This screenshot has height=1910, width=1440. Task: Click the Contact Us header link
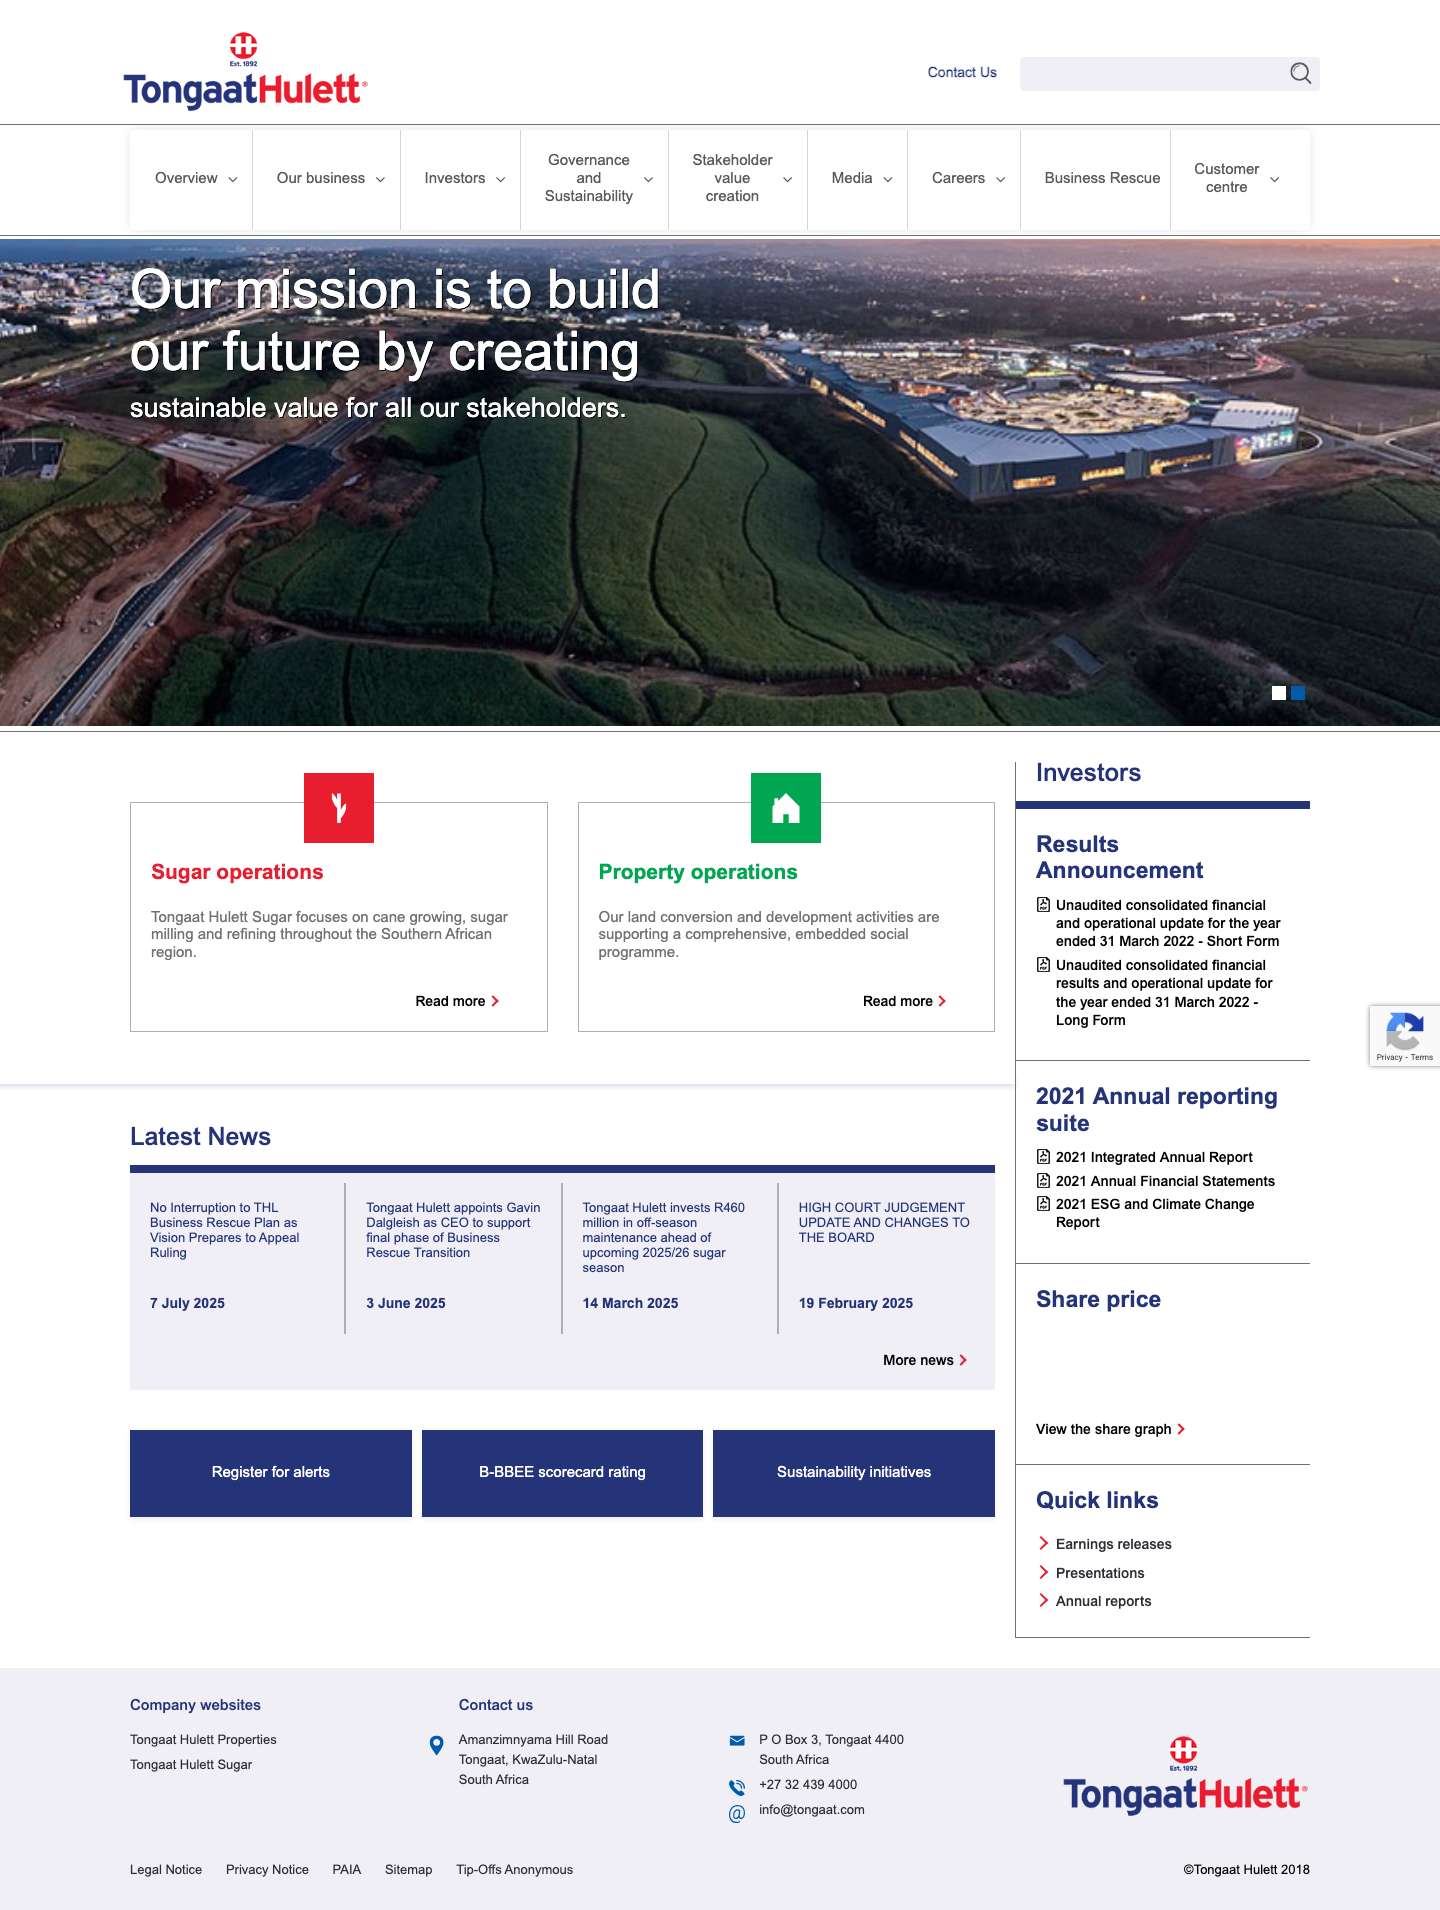click(962, 72)
